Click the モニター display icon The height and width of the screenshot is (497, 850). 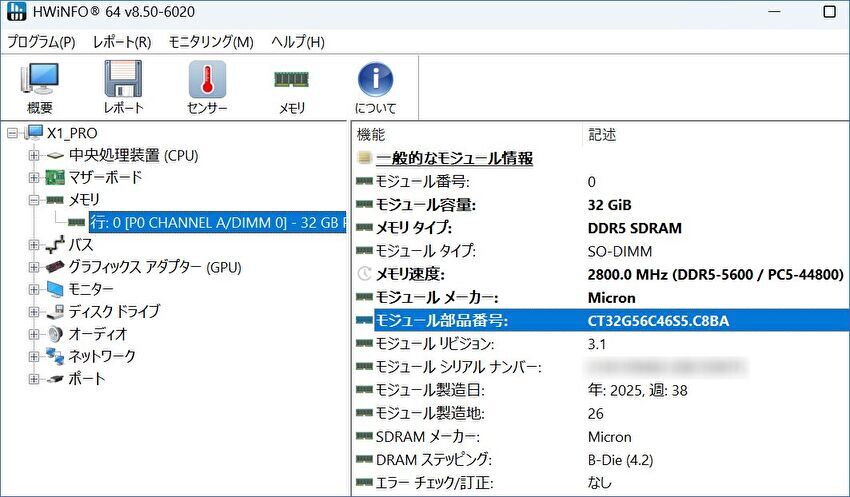point(55,289)
